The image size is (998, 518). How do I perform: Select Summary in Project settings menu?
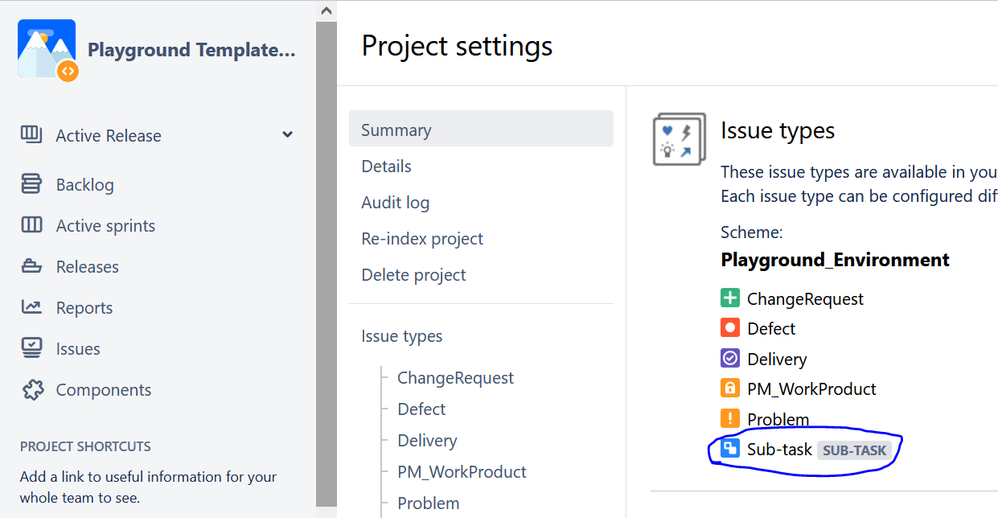[396, 130]
